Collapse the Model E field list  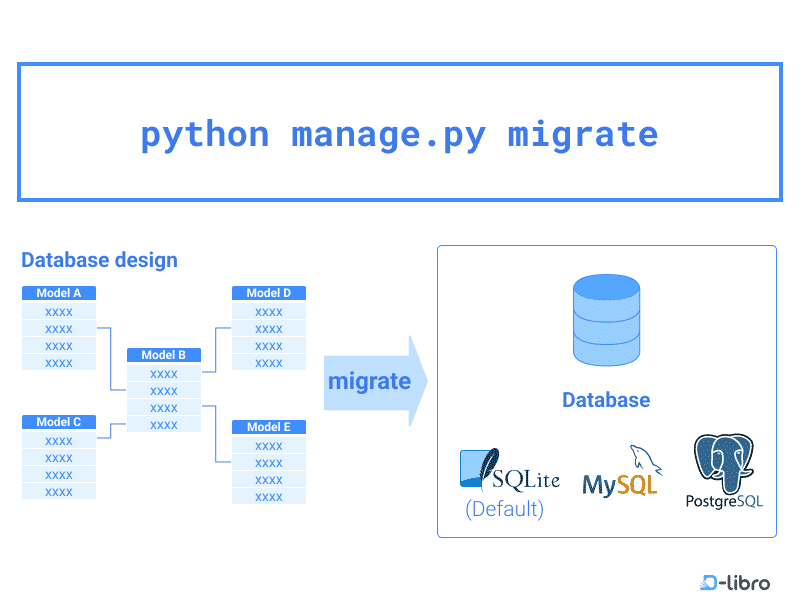coord(268,427)
